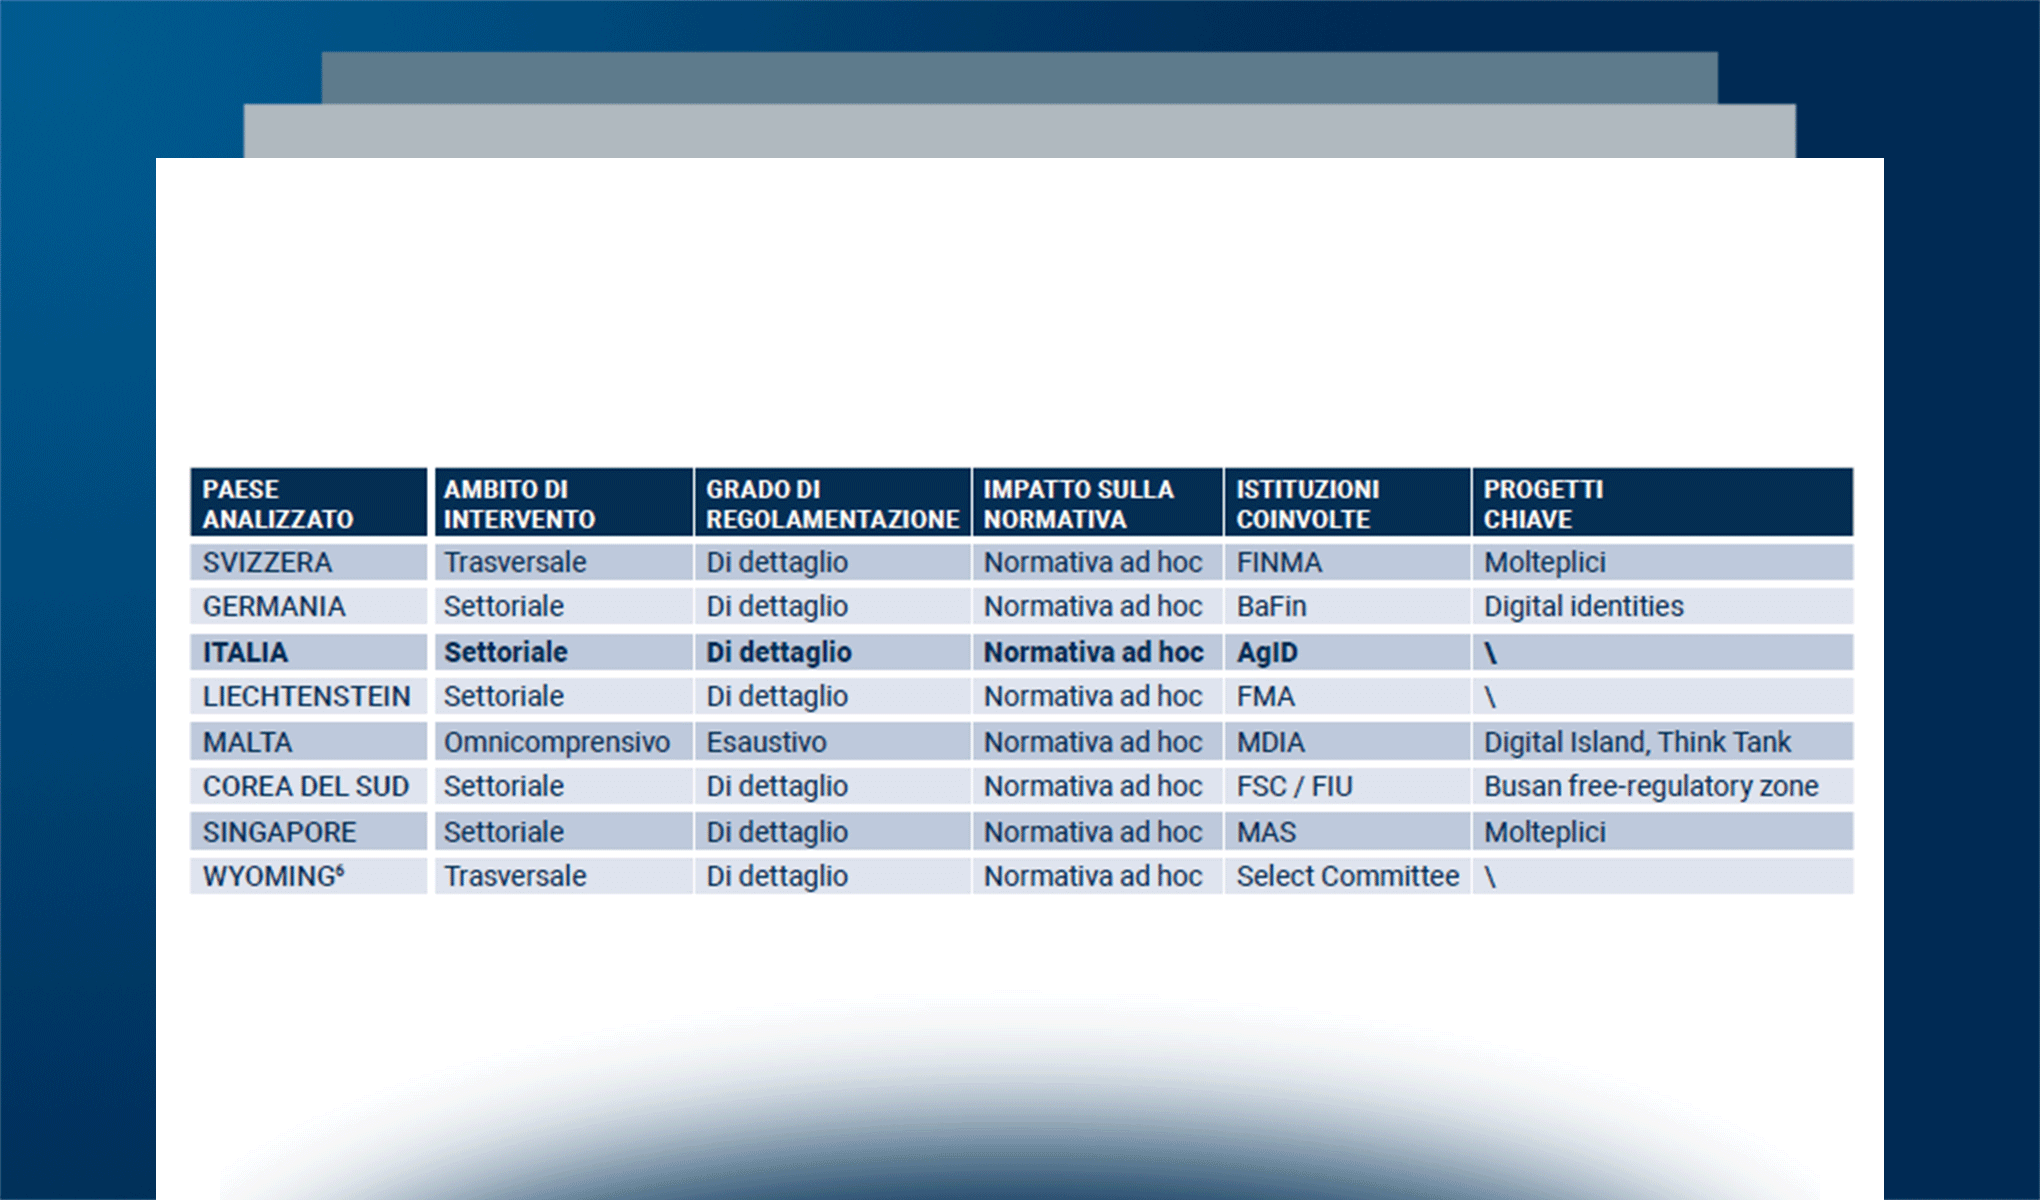Viewport: 2040px width, 1200px height.
Task: Select the SVIZZERA row cell
Action: [268, 562]
